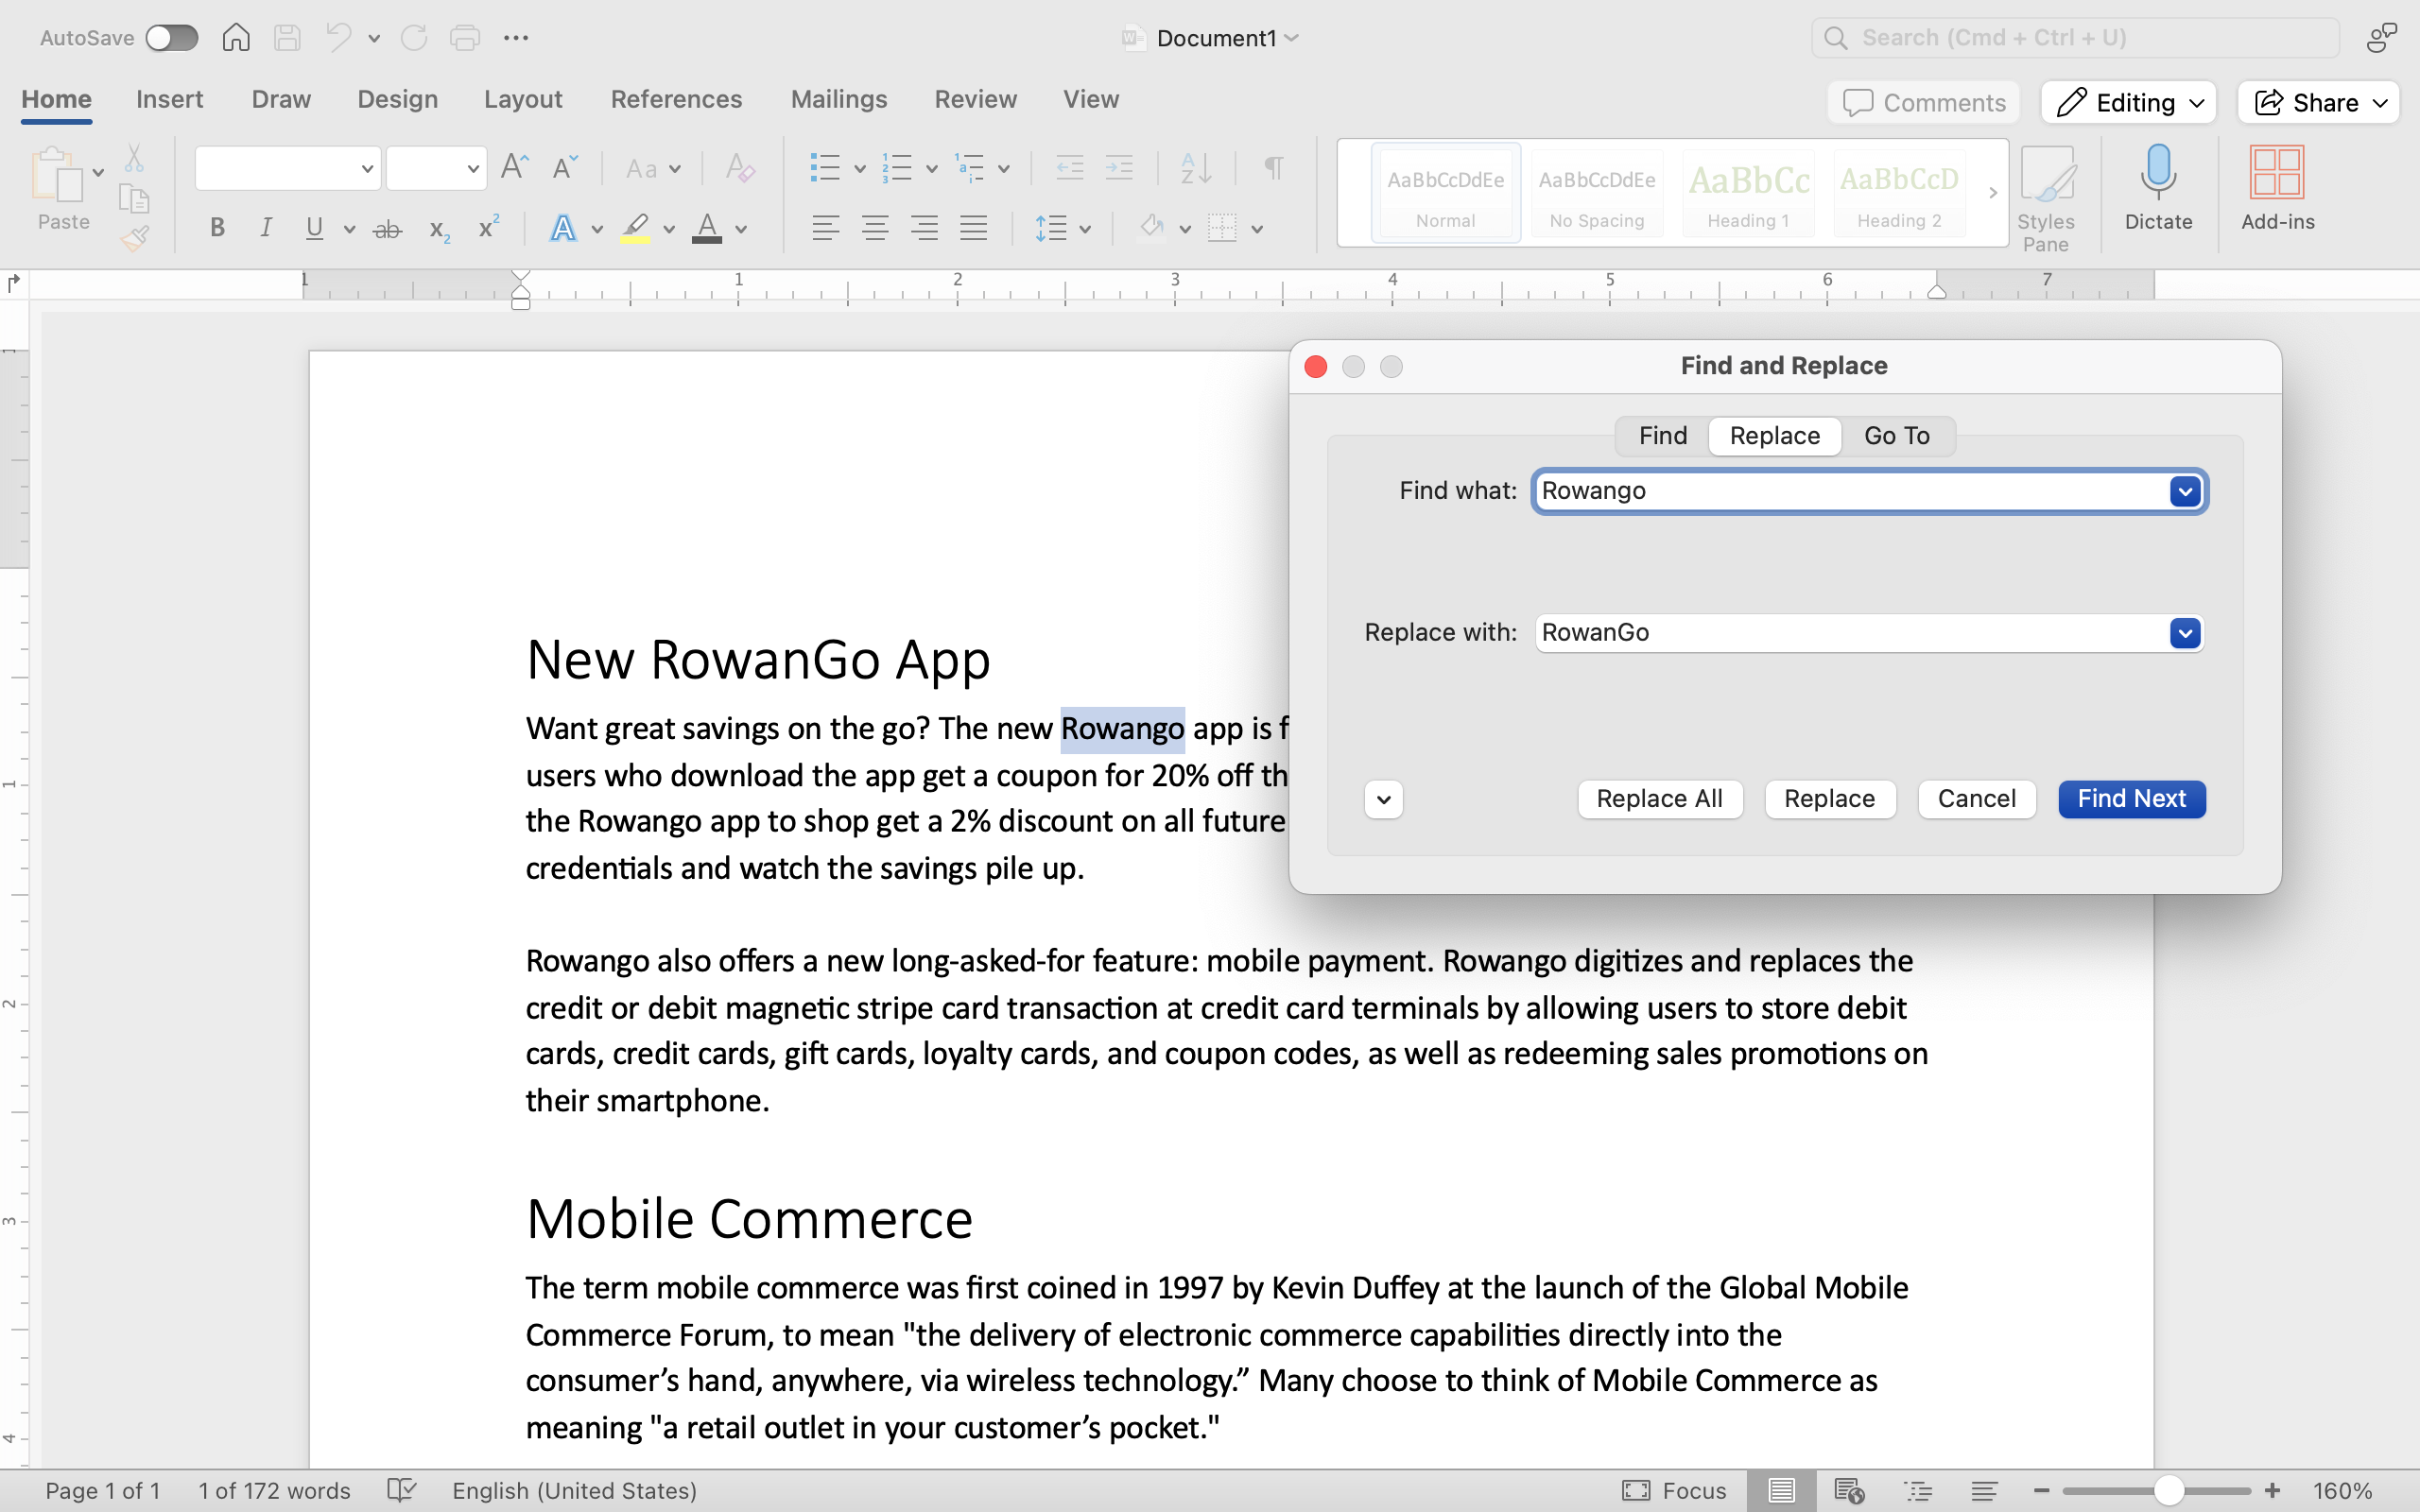Toggle italic formatting
The height and width of the screenshot is (1512, 2420).
[266, 228]
